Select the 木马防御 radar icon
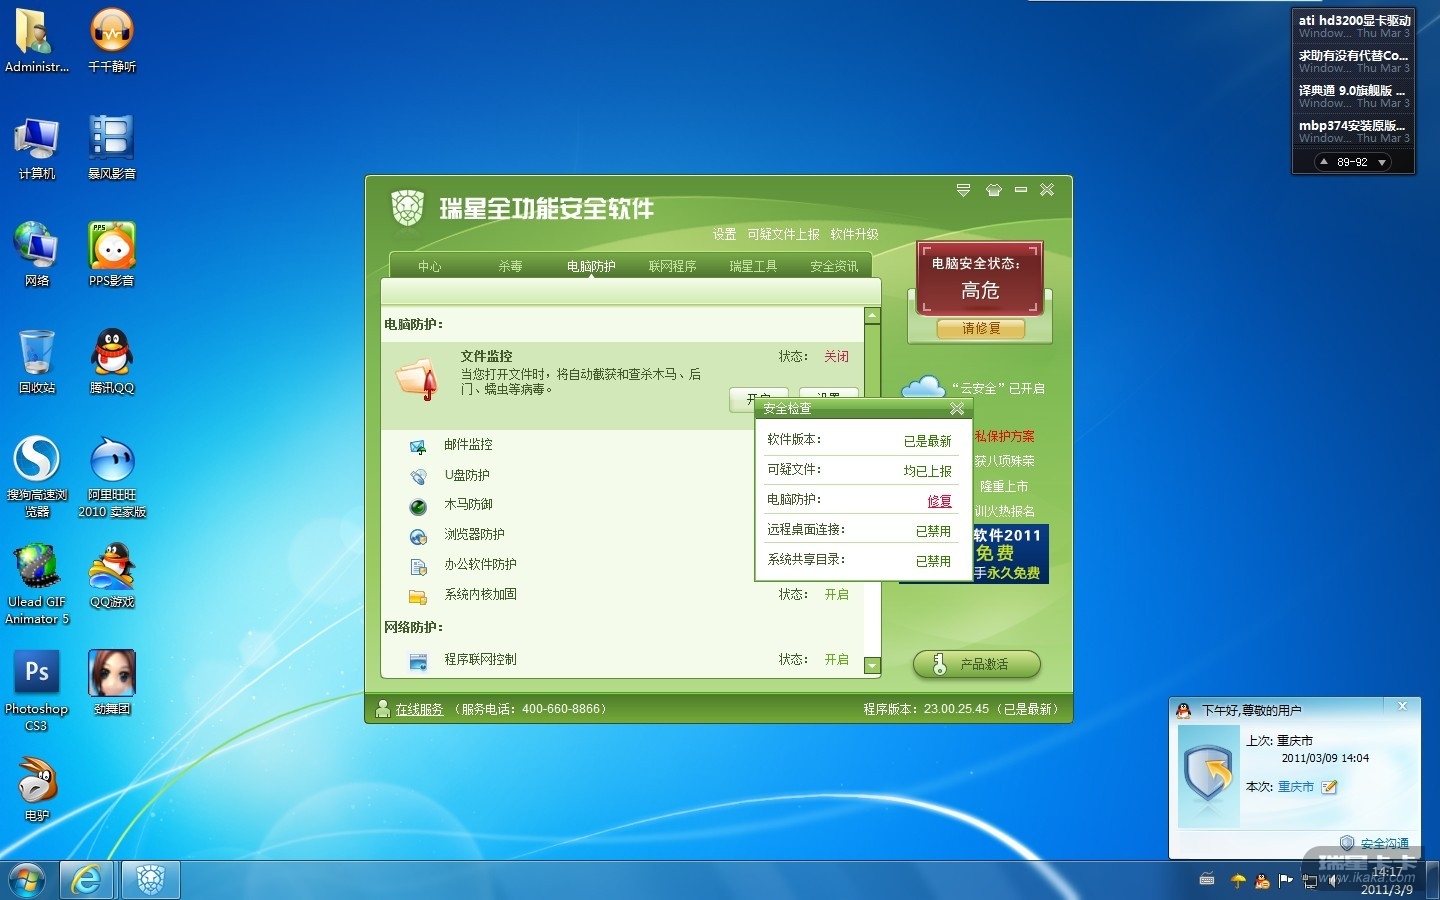Screen dimensions: 1440x900 [418, 506]
